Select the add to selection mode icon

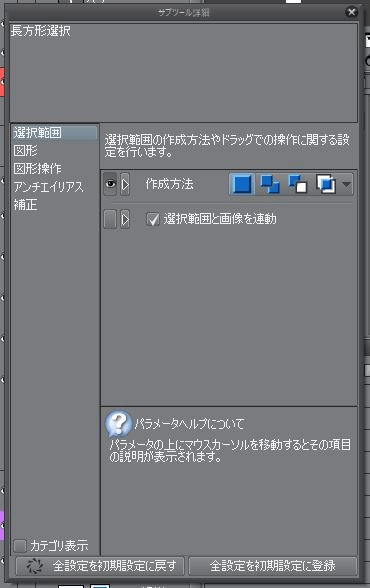[270, 184]
